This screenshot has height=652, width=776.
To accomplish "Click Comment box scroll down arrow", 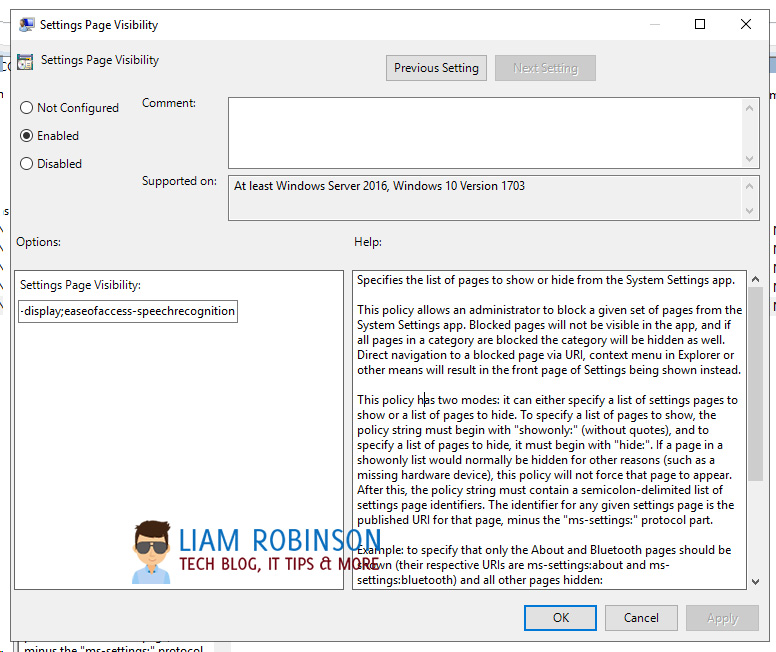I will click(x=749, y=159).
